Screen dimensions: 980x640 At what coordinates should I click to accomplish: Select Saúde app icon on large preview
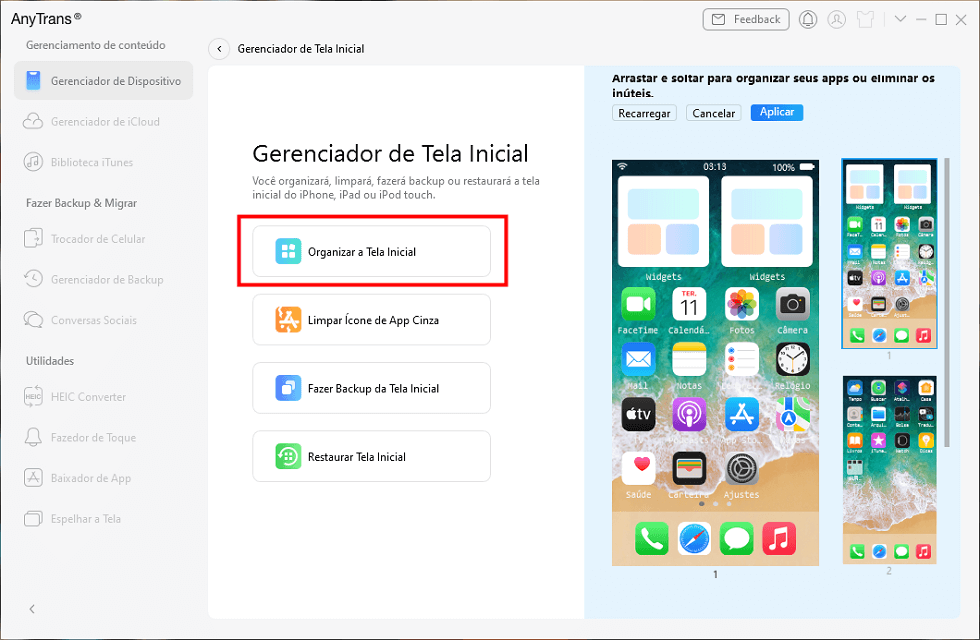[638, 469]
